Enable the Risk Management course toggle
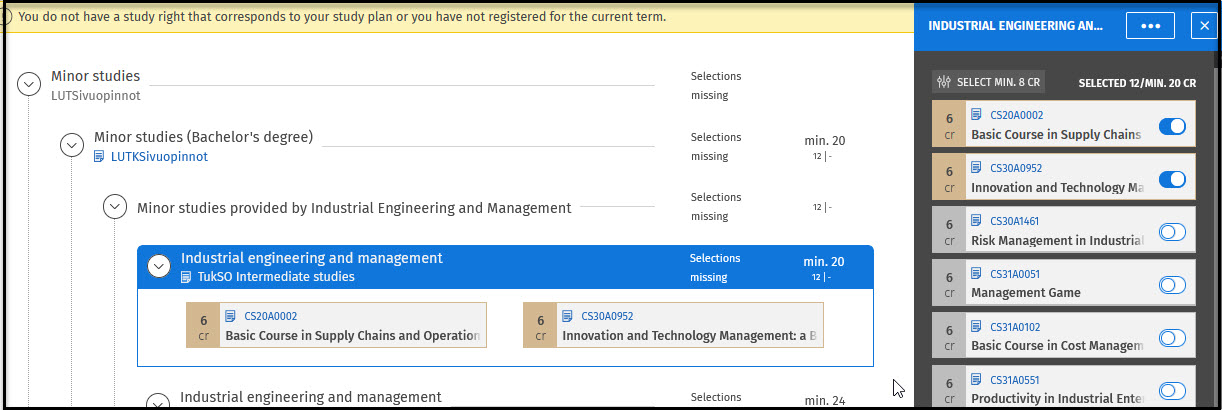1222x410 pixels. coord(1172,232)
